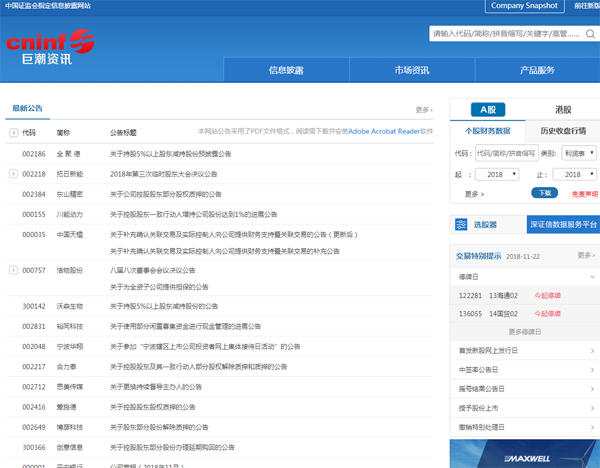Click the 下载 button
Image resolution: width=600 pixels, height=468 pixels.
click(545, 193)
